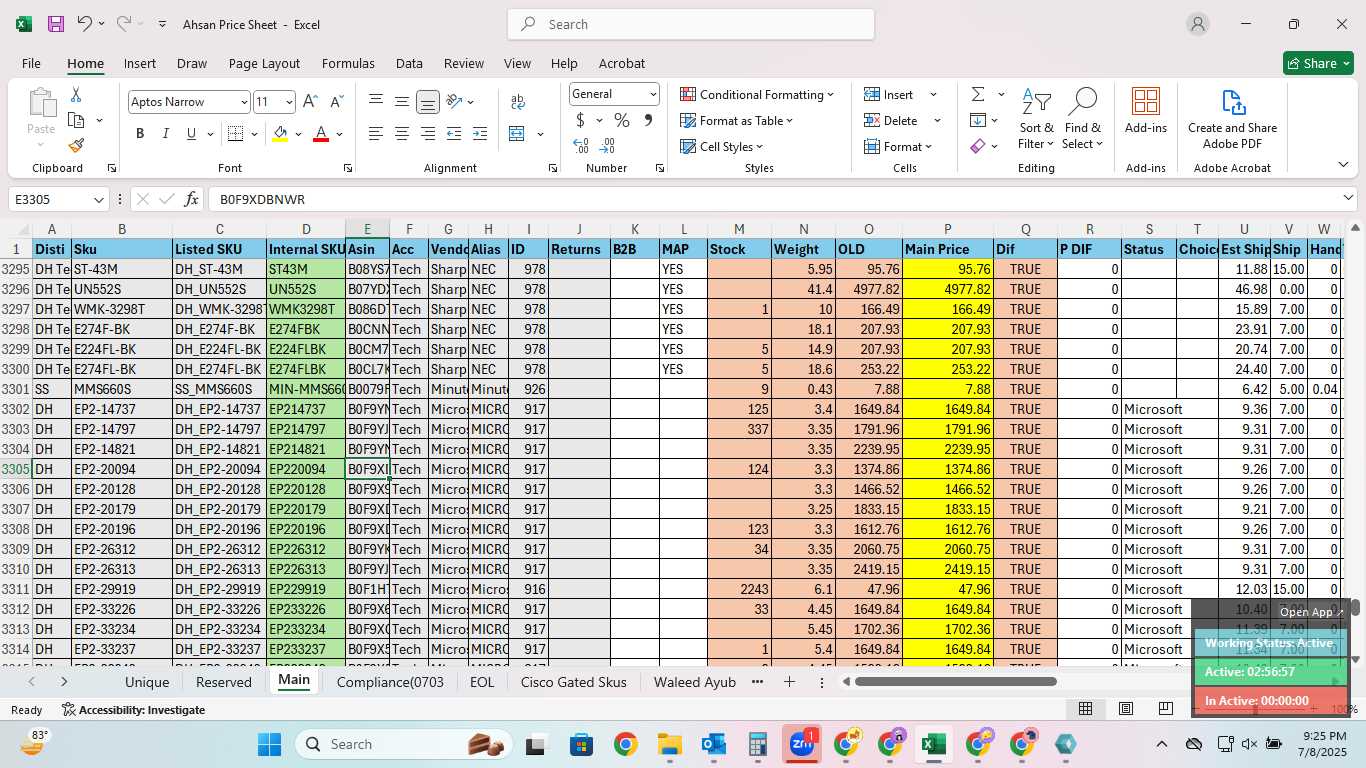The width and height of the screenshot is (1366, 768).
Task: Click the Format Painter brush icon
Action: point(76,145)
